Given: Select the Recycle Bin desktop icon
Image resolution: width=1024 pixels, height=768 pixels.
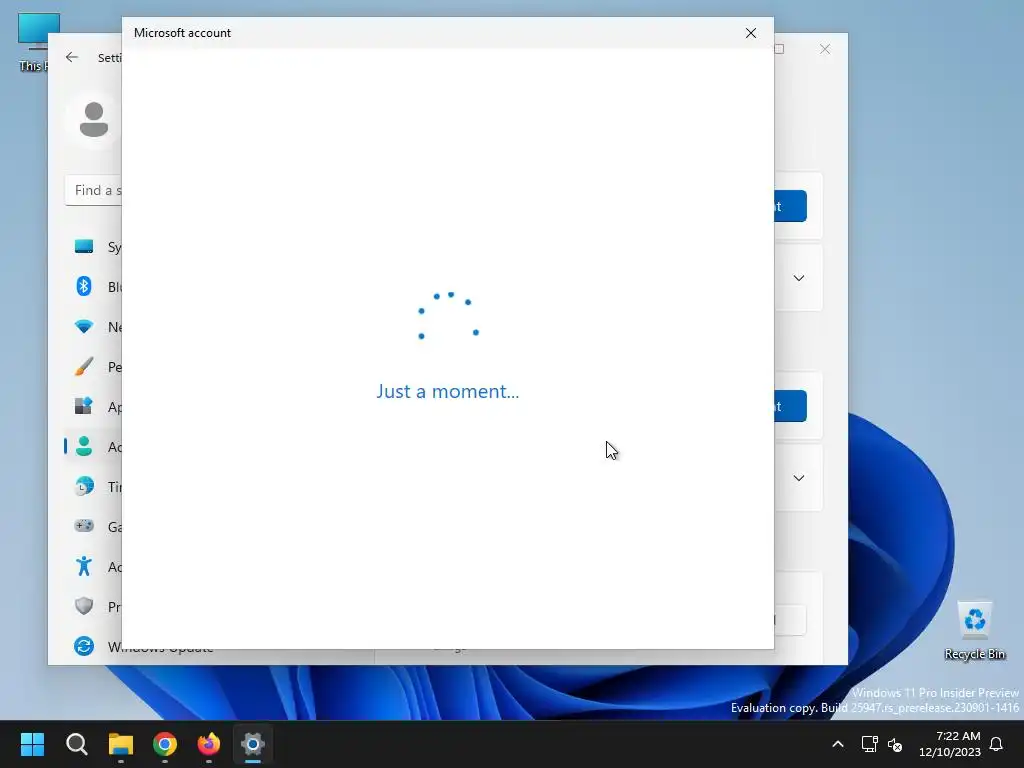Looking at the screenshot, I should (974, 631).
